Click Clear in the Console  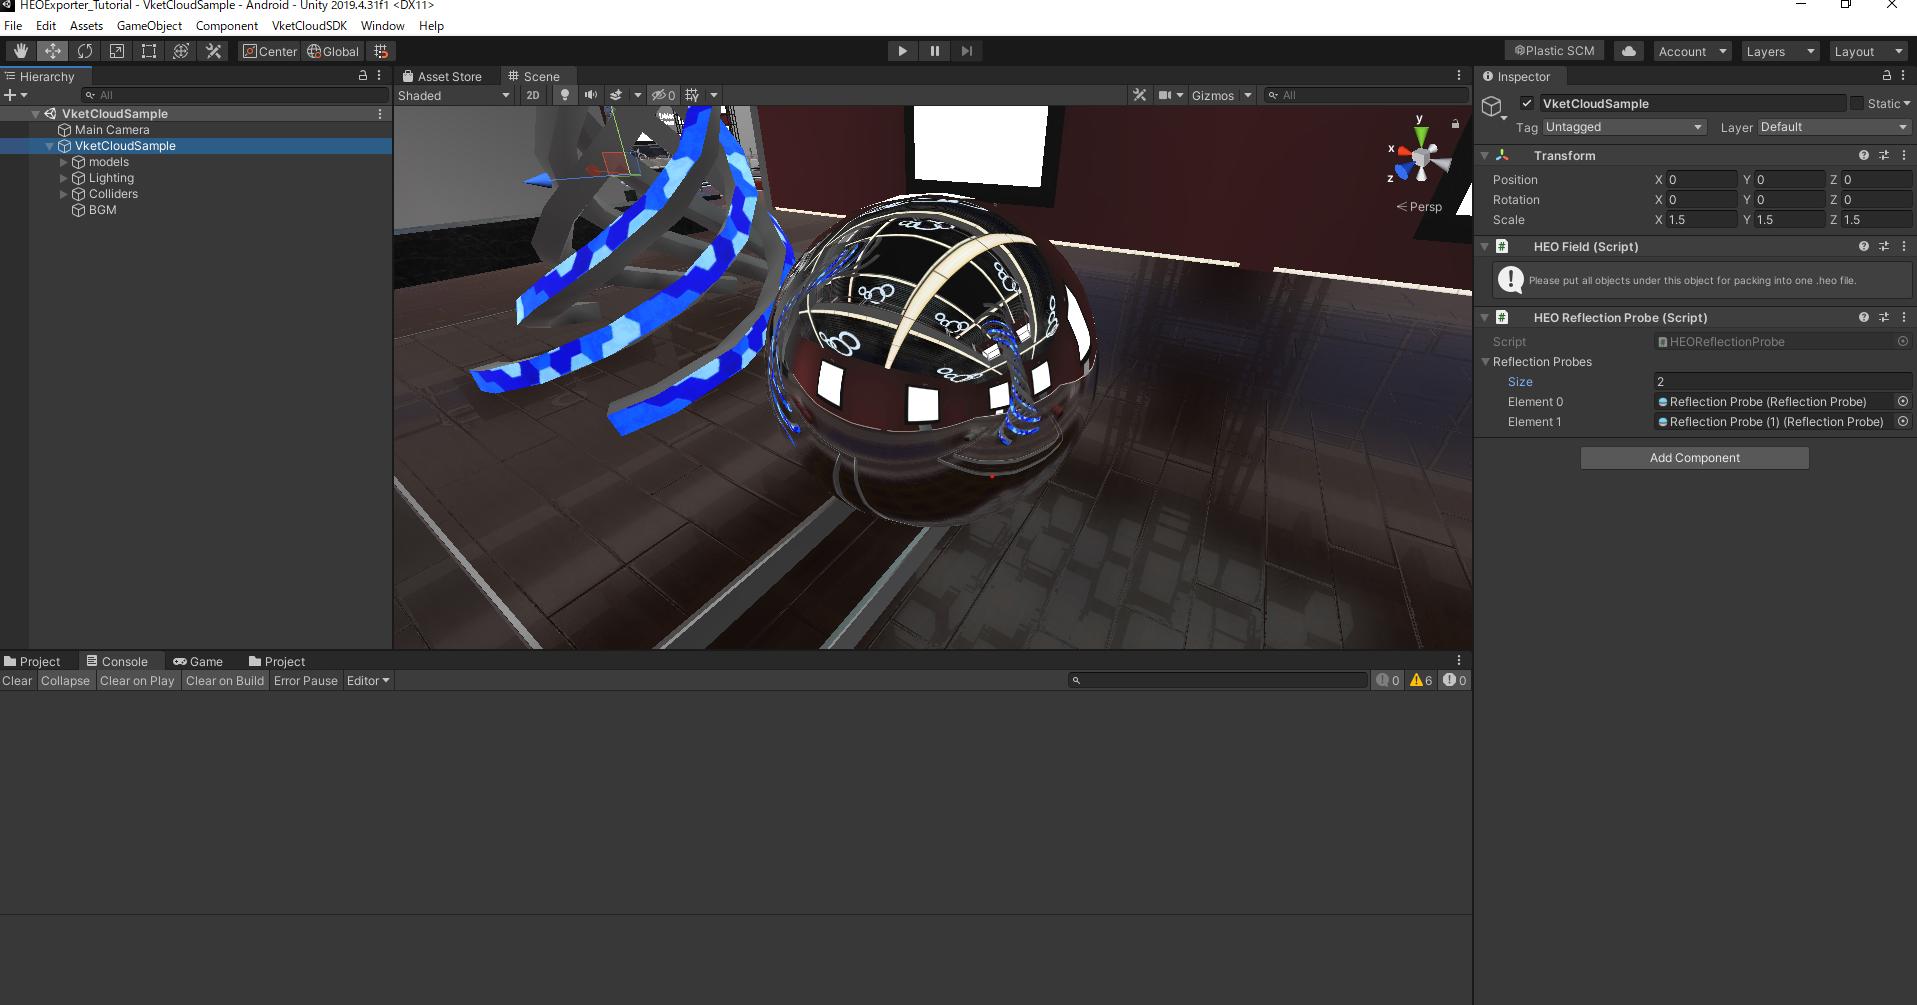(x=16, y=680)
